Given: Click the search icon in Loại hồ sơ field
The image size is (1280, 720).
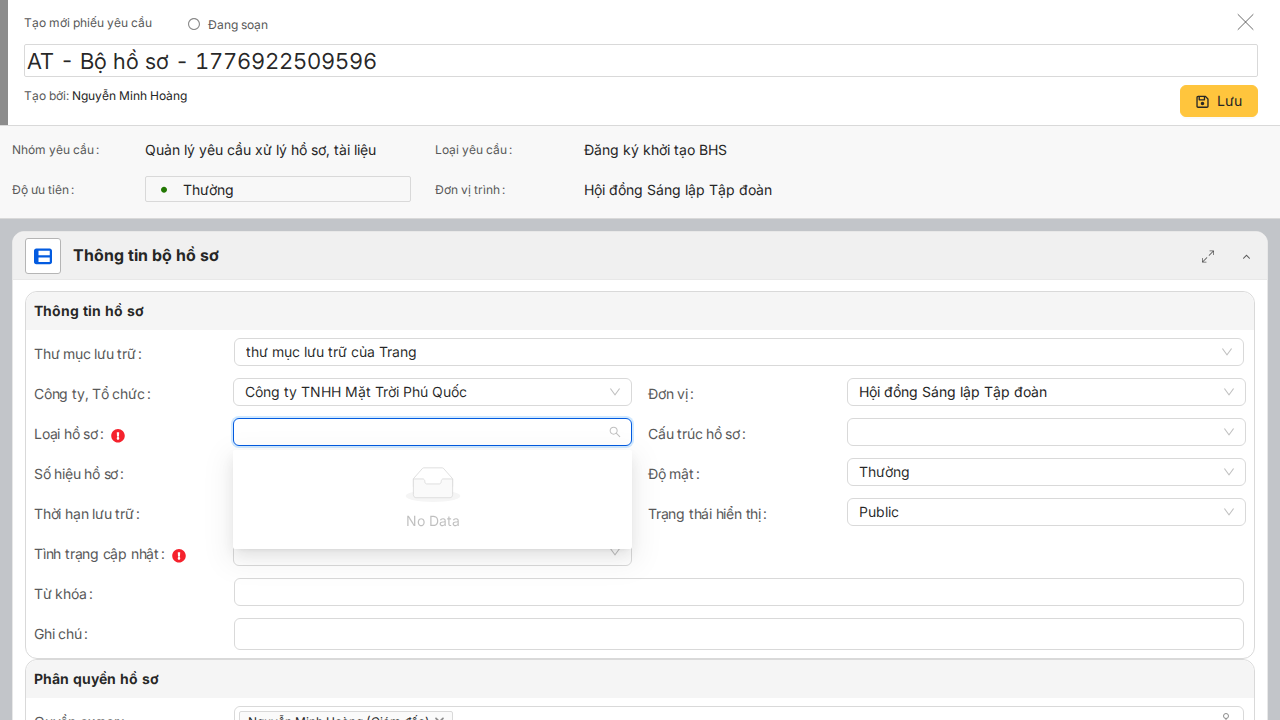Looking at the screenshot, I should click(x=615, y=432).
